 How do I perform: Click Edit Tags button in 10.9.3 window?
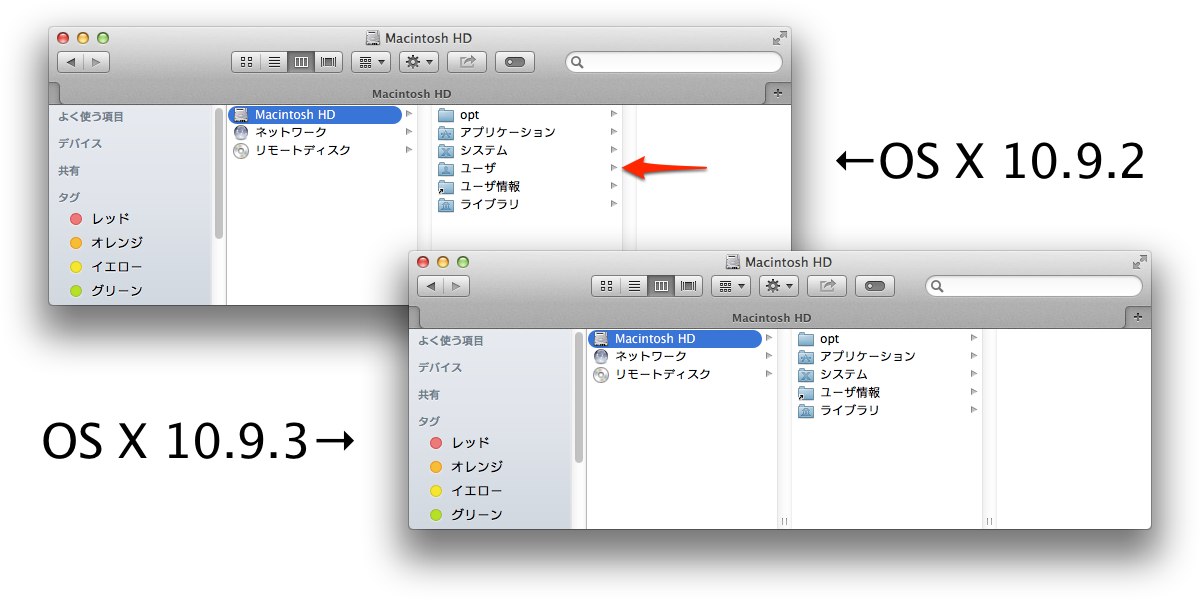pos(875,286)
